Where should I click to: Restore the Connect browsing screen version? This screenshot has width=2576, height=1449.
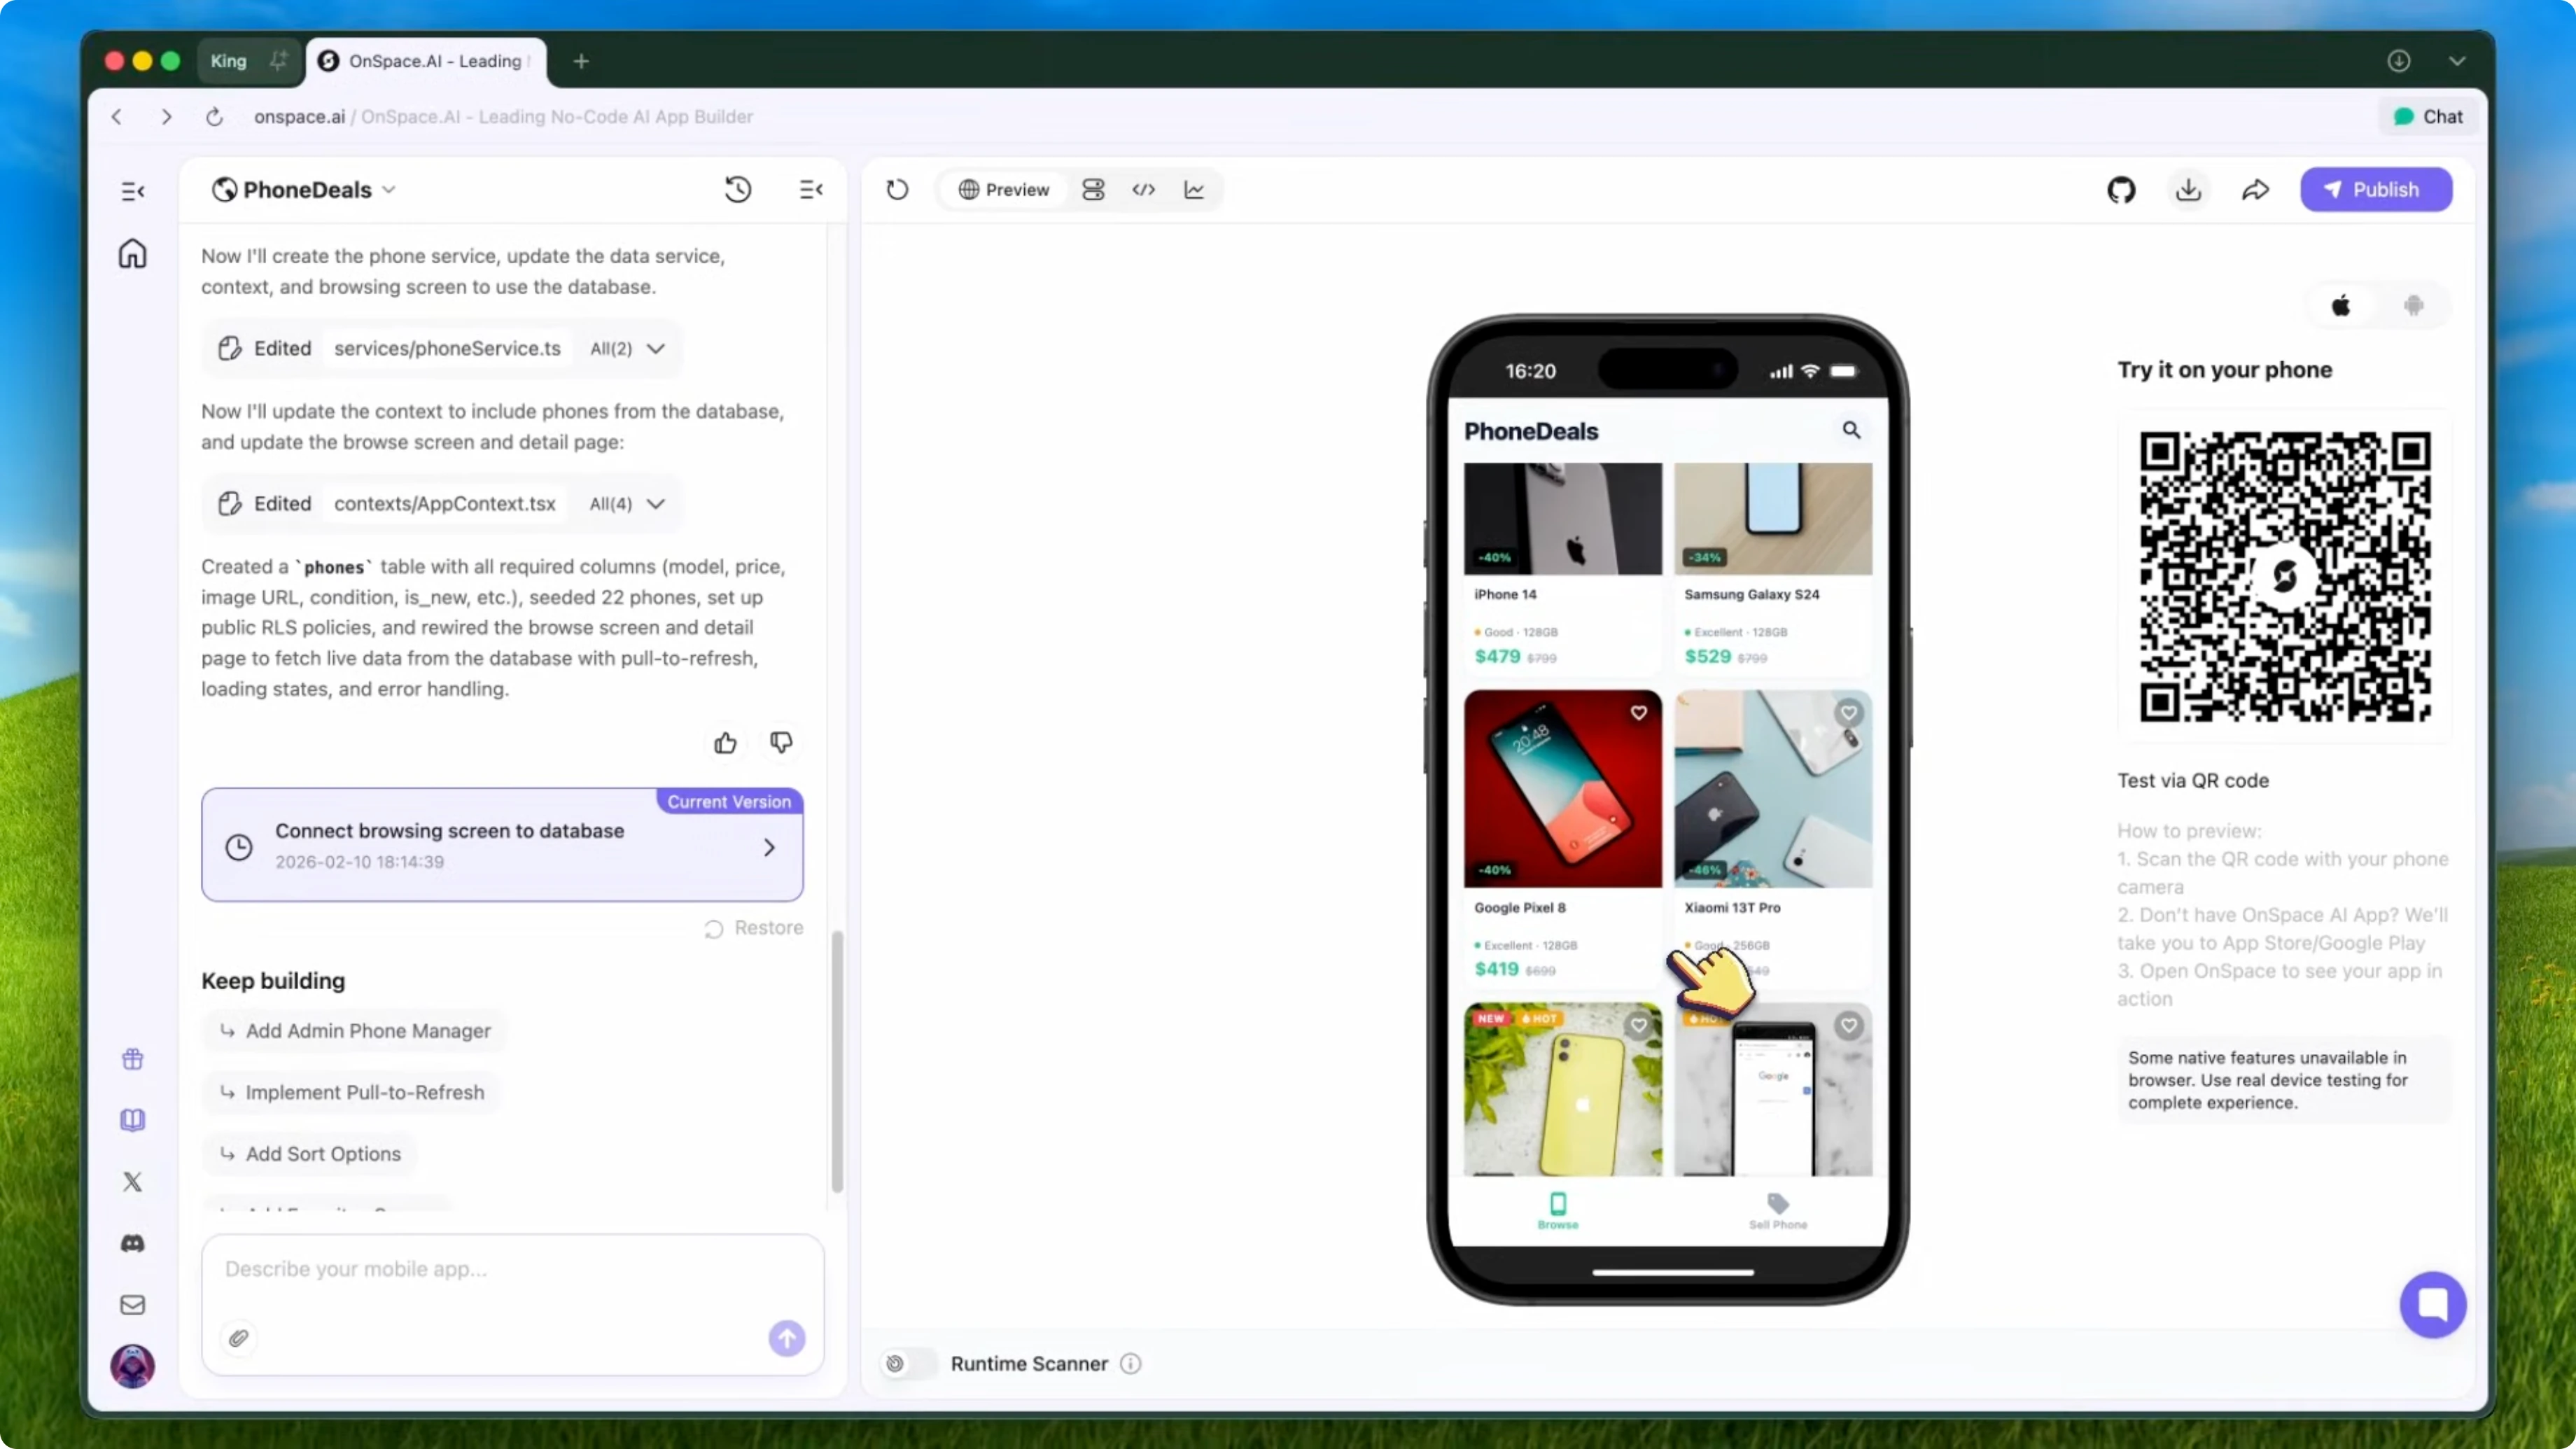(x=753, y=928)
